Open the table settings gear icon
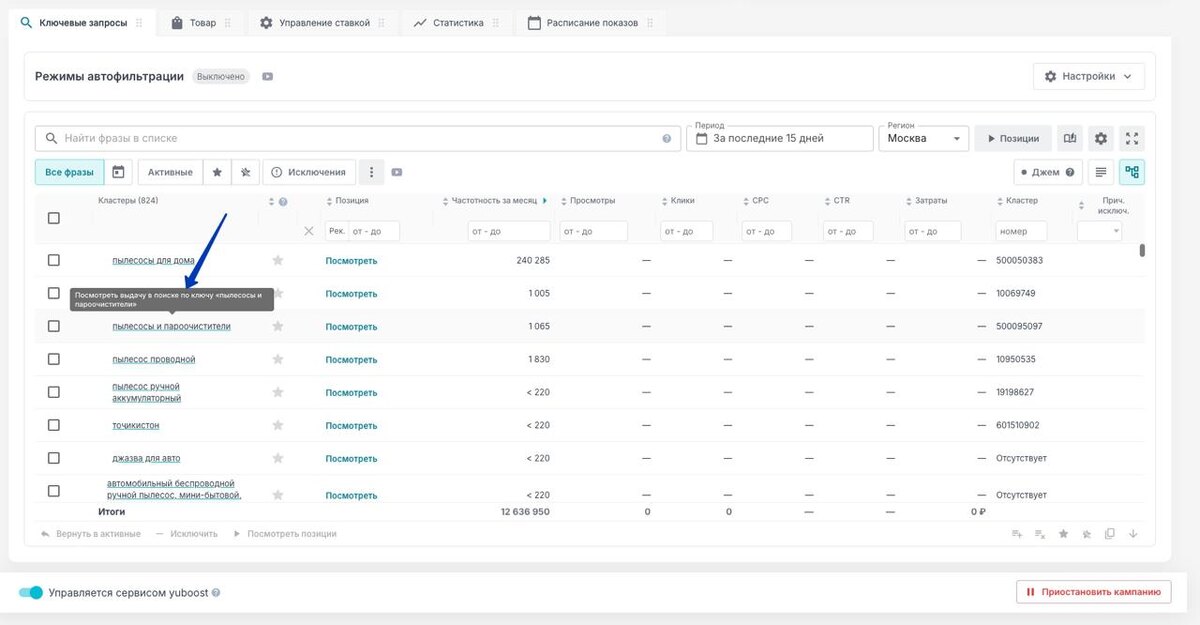The height and width of the screenshot is (625, 1200). (1101, 138)
